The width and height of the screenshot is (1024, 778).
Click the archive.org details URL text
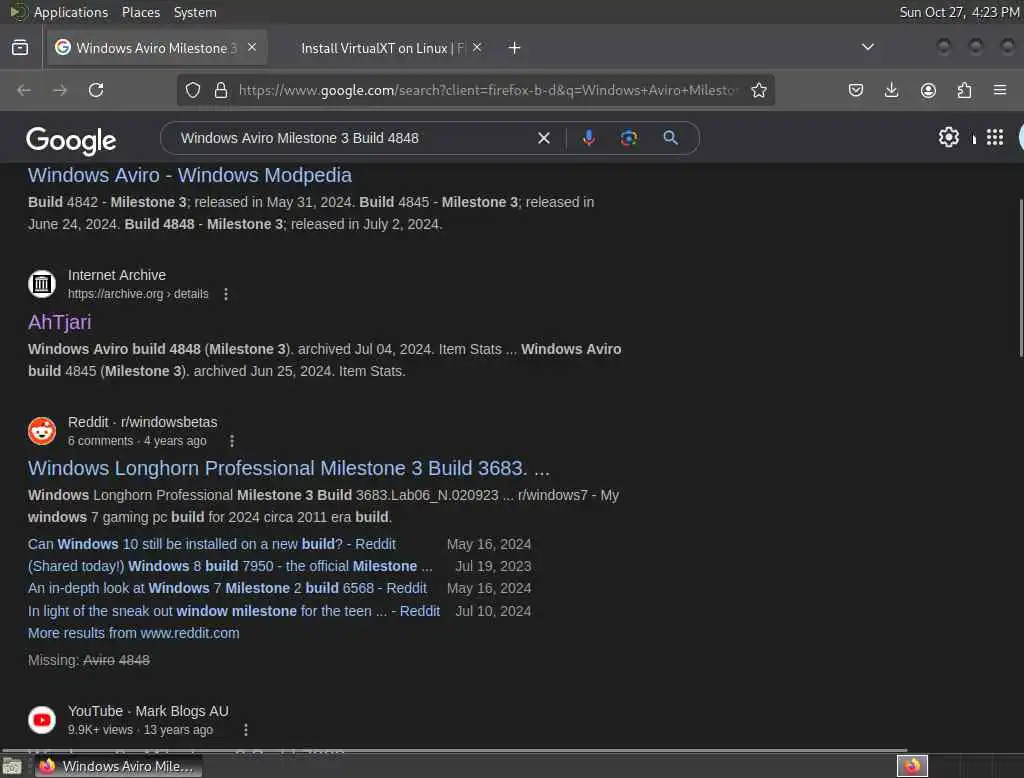(138, 294)
